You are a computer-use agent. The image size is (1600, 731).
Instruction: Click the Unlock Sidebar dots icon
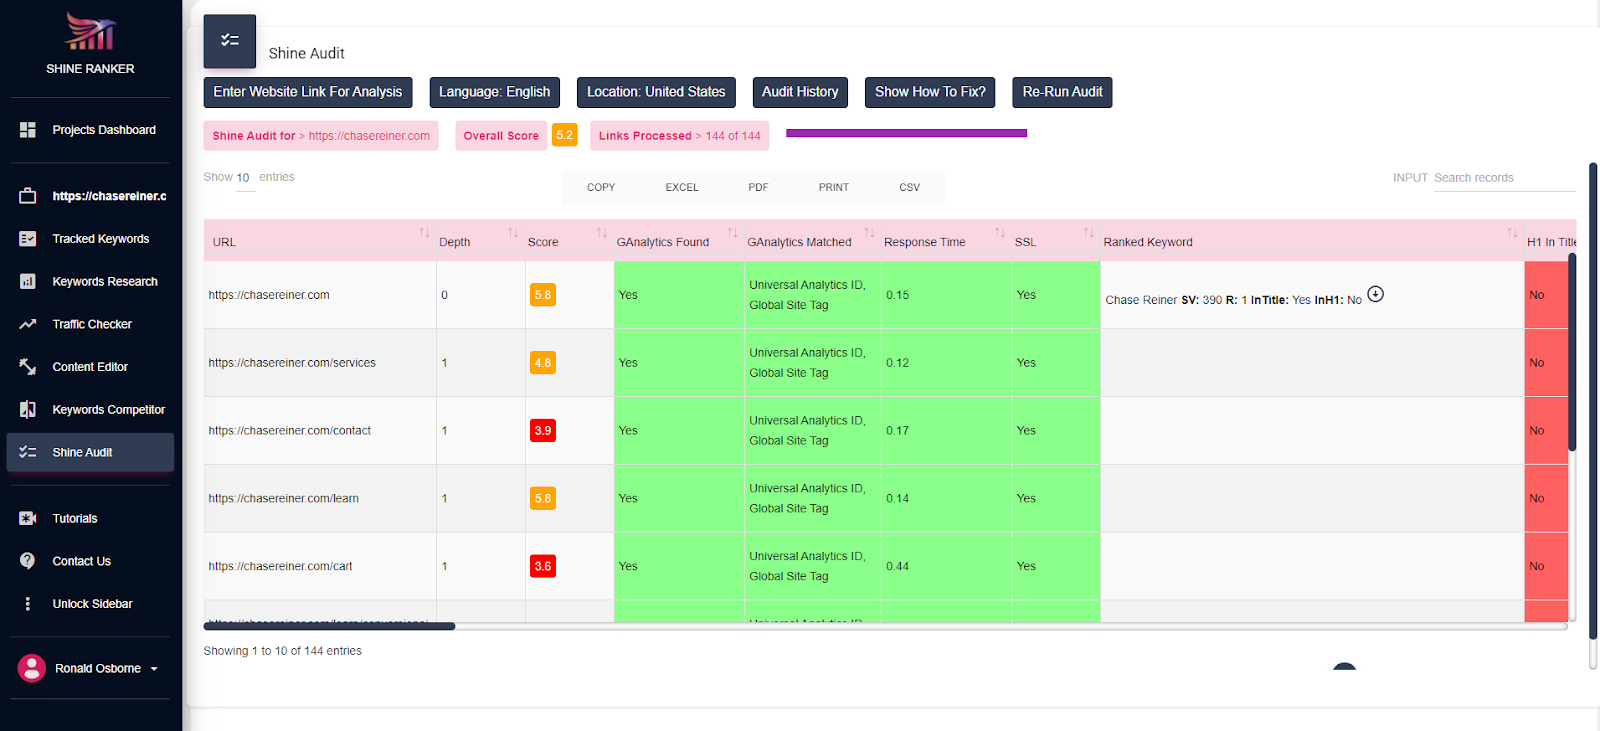(x=28, y=604)
